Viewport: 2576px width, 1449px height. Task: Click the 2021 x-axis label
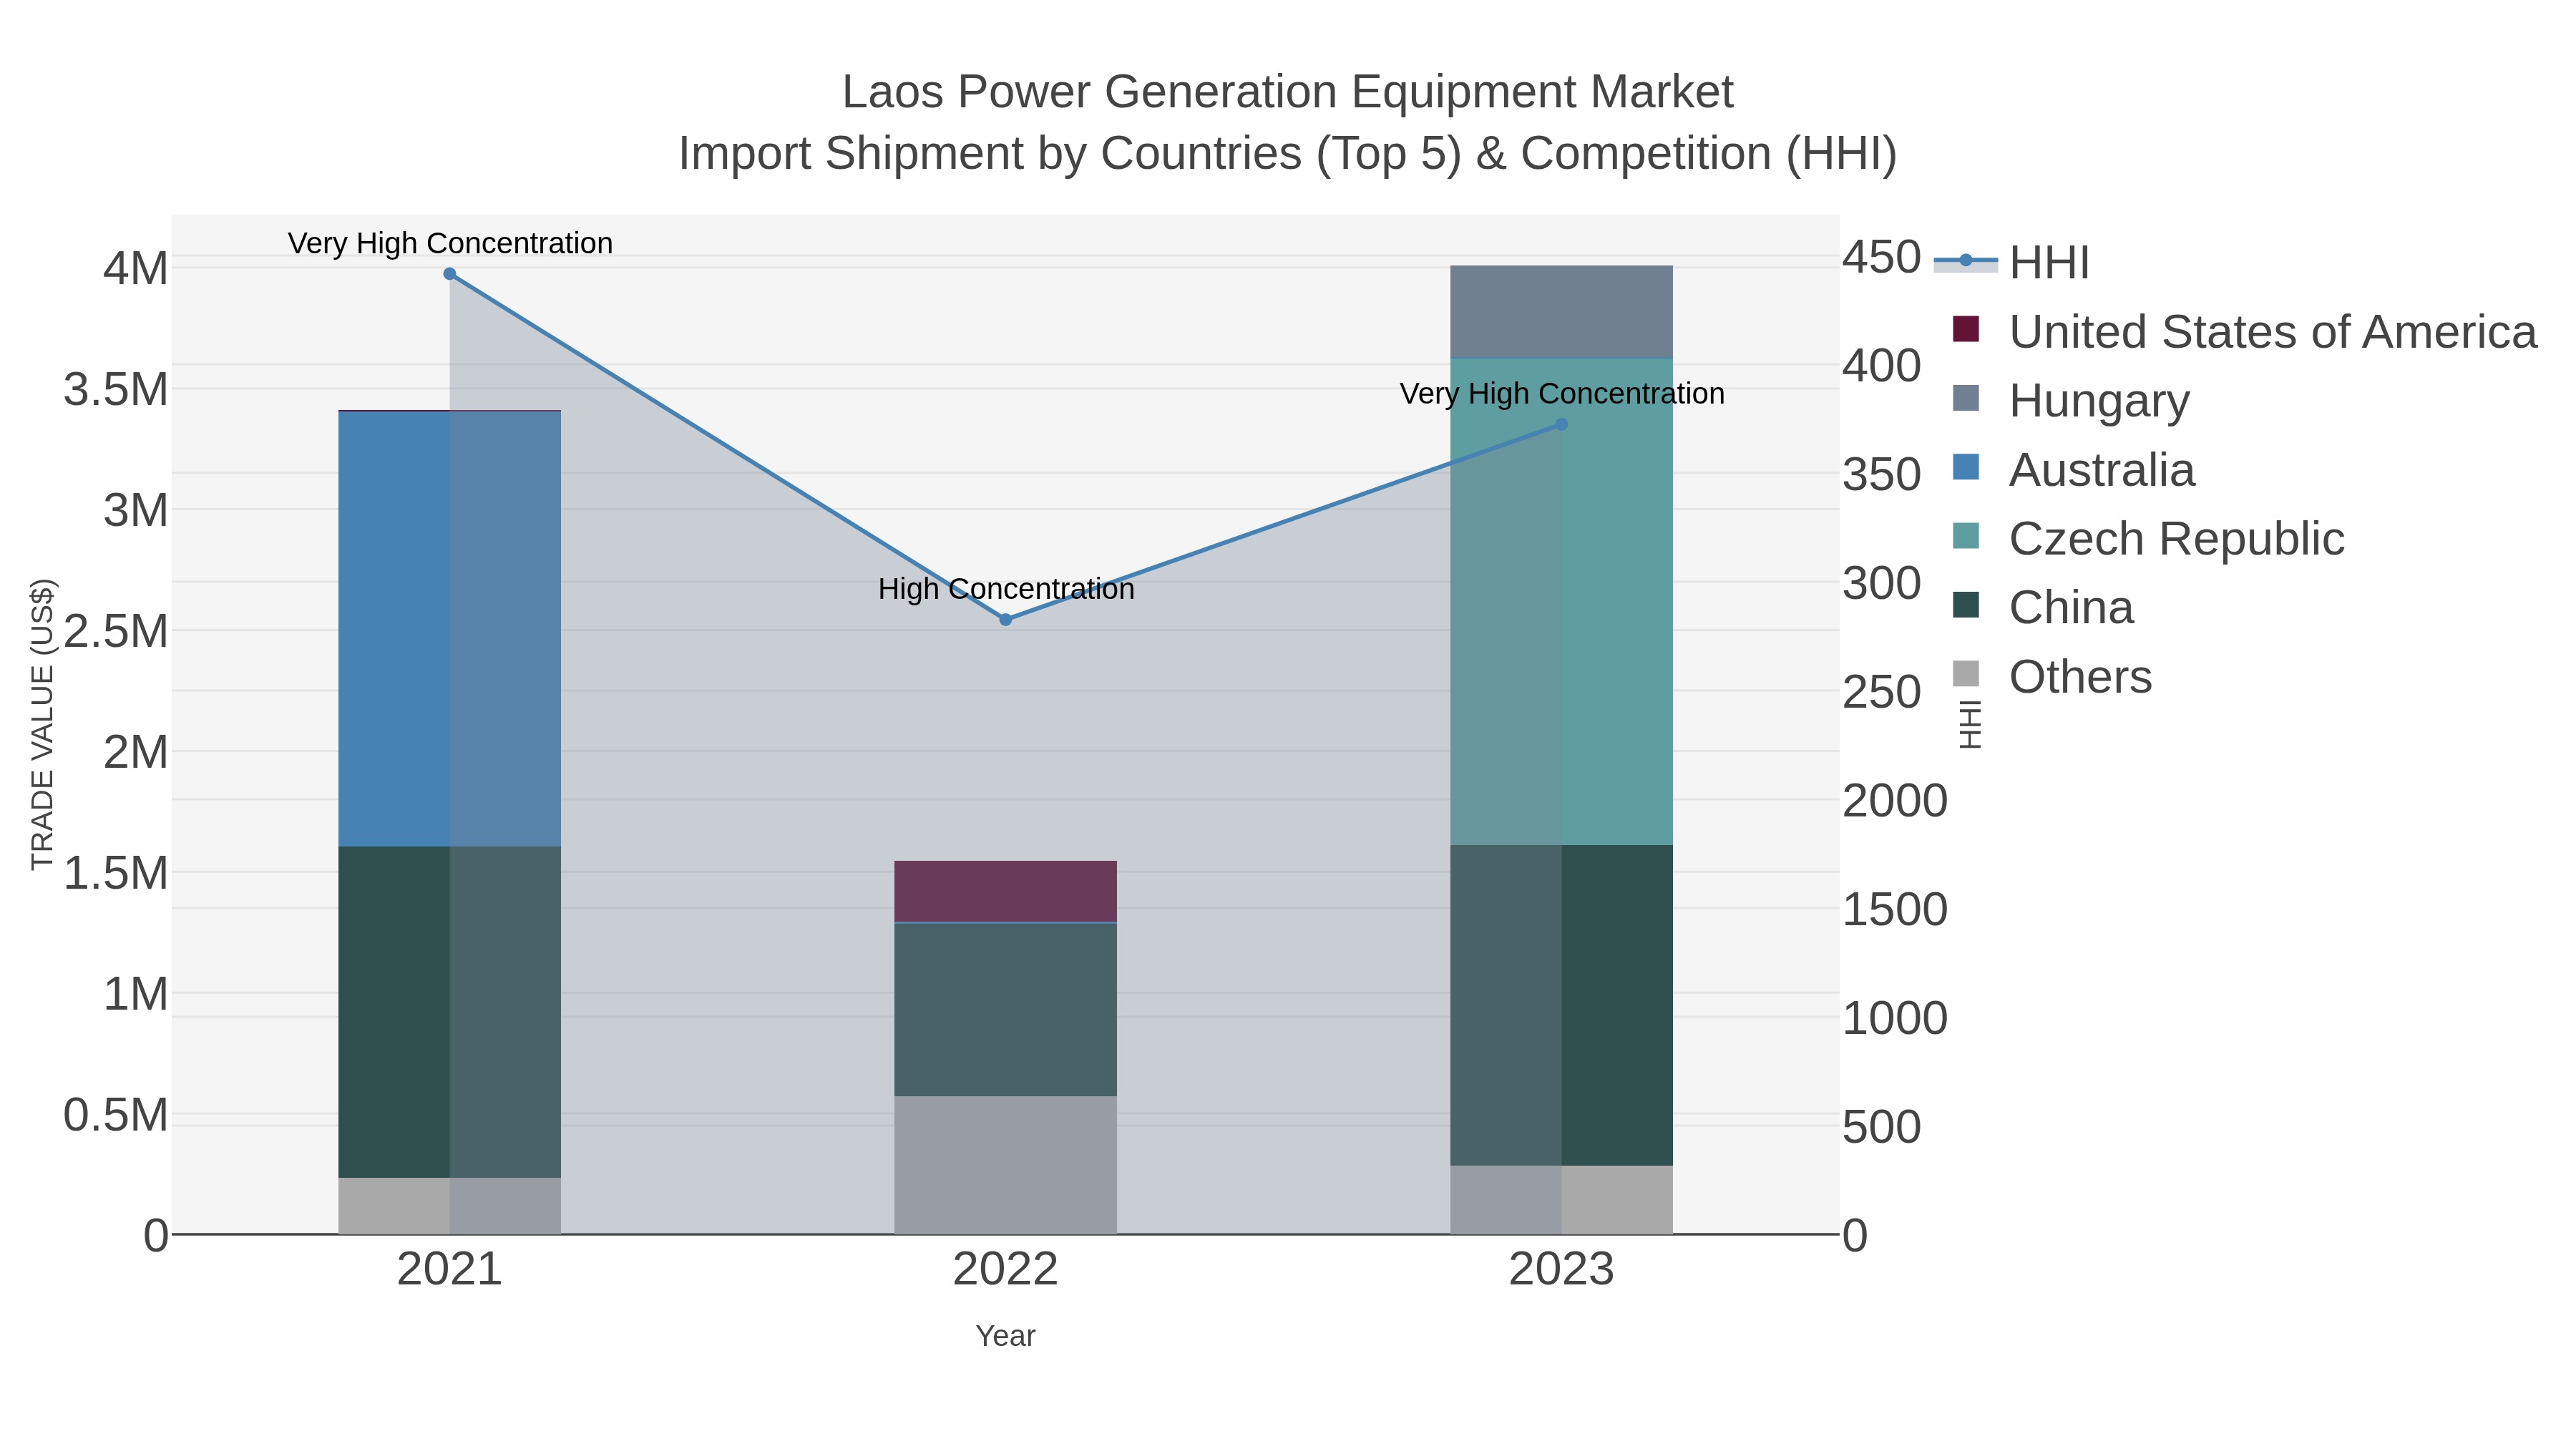pyautogui.click(x=450, y=1270)
